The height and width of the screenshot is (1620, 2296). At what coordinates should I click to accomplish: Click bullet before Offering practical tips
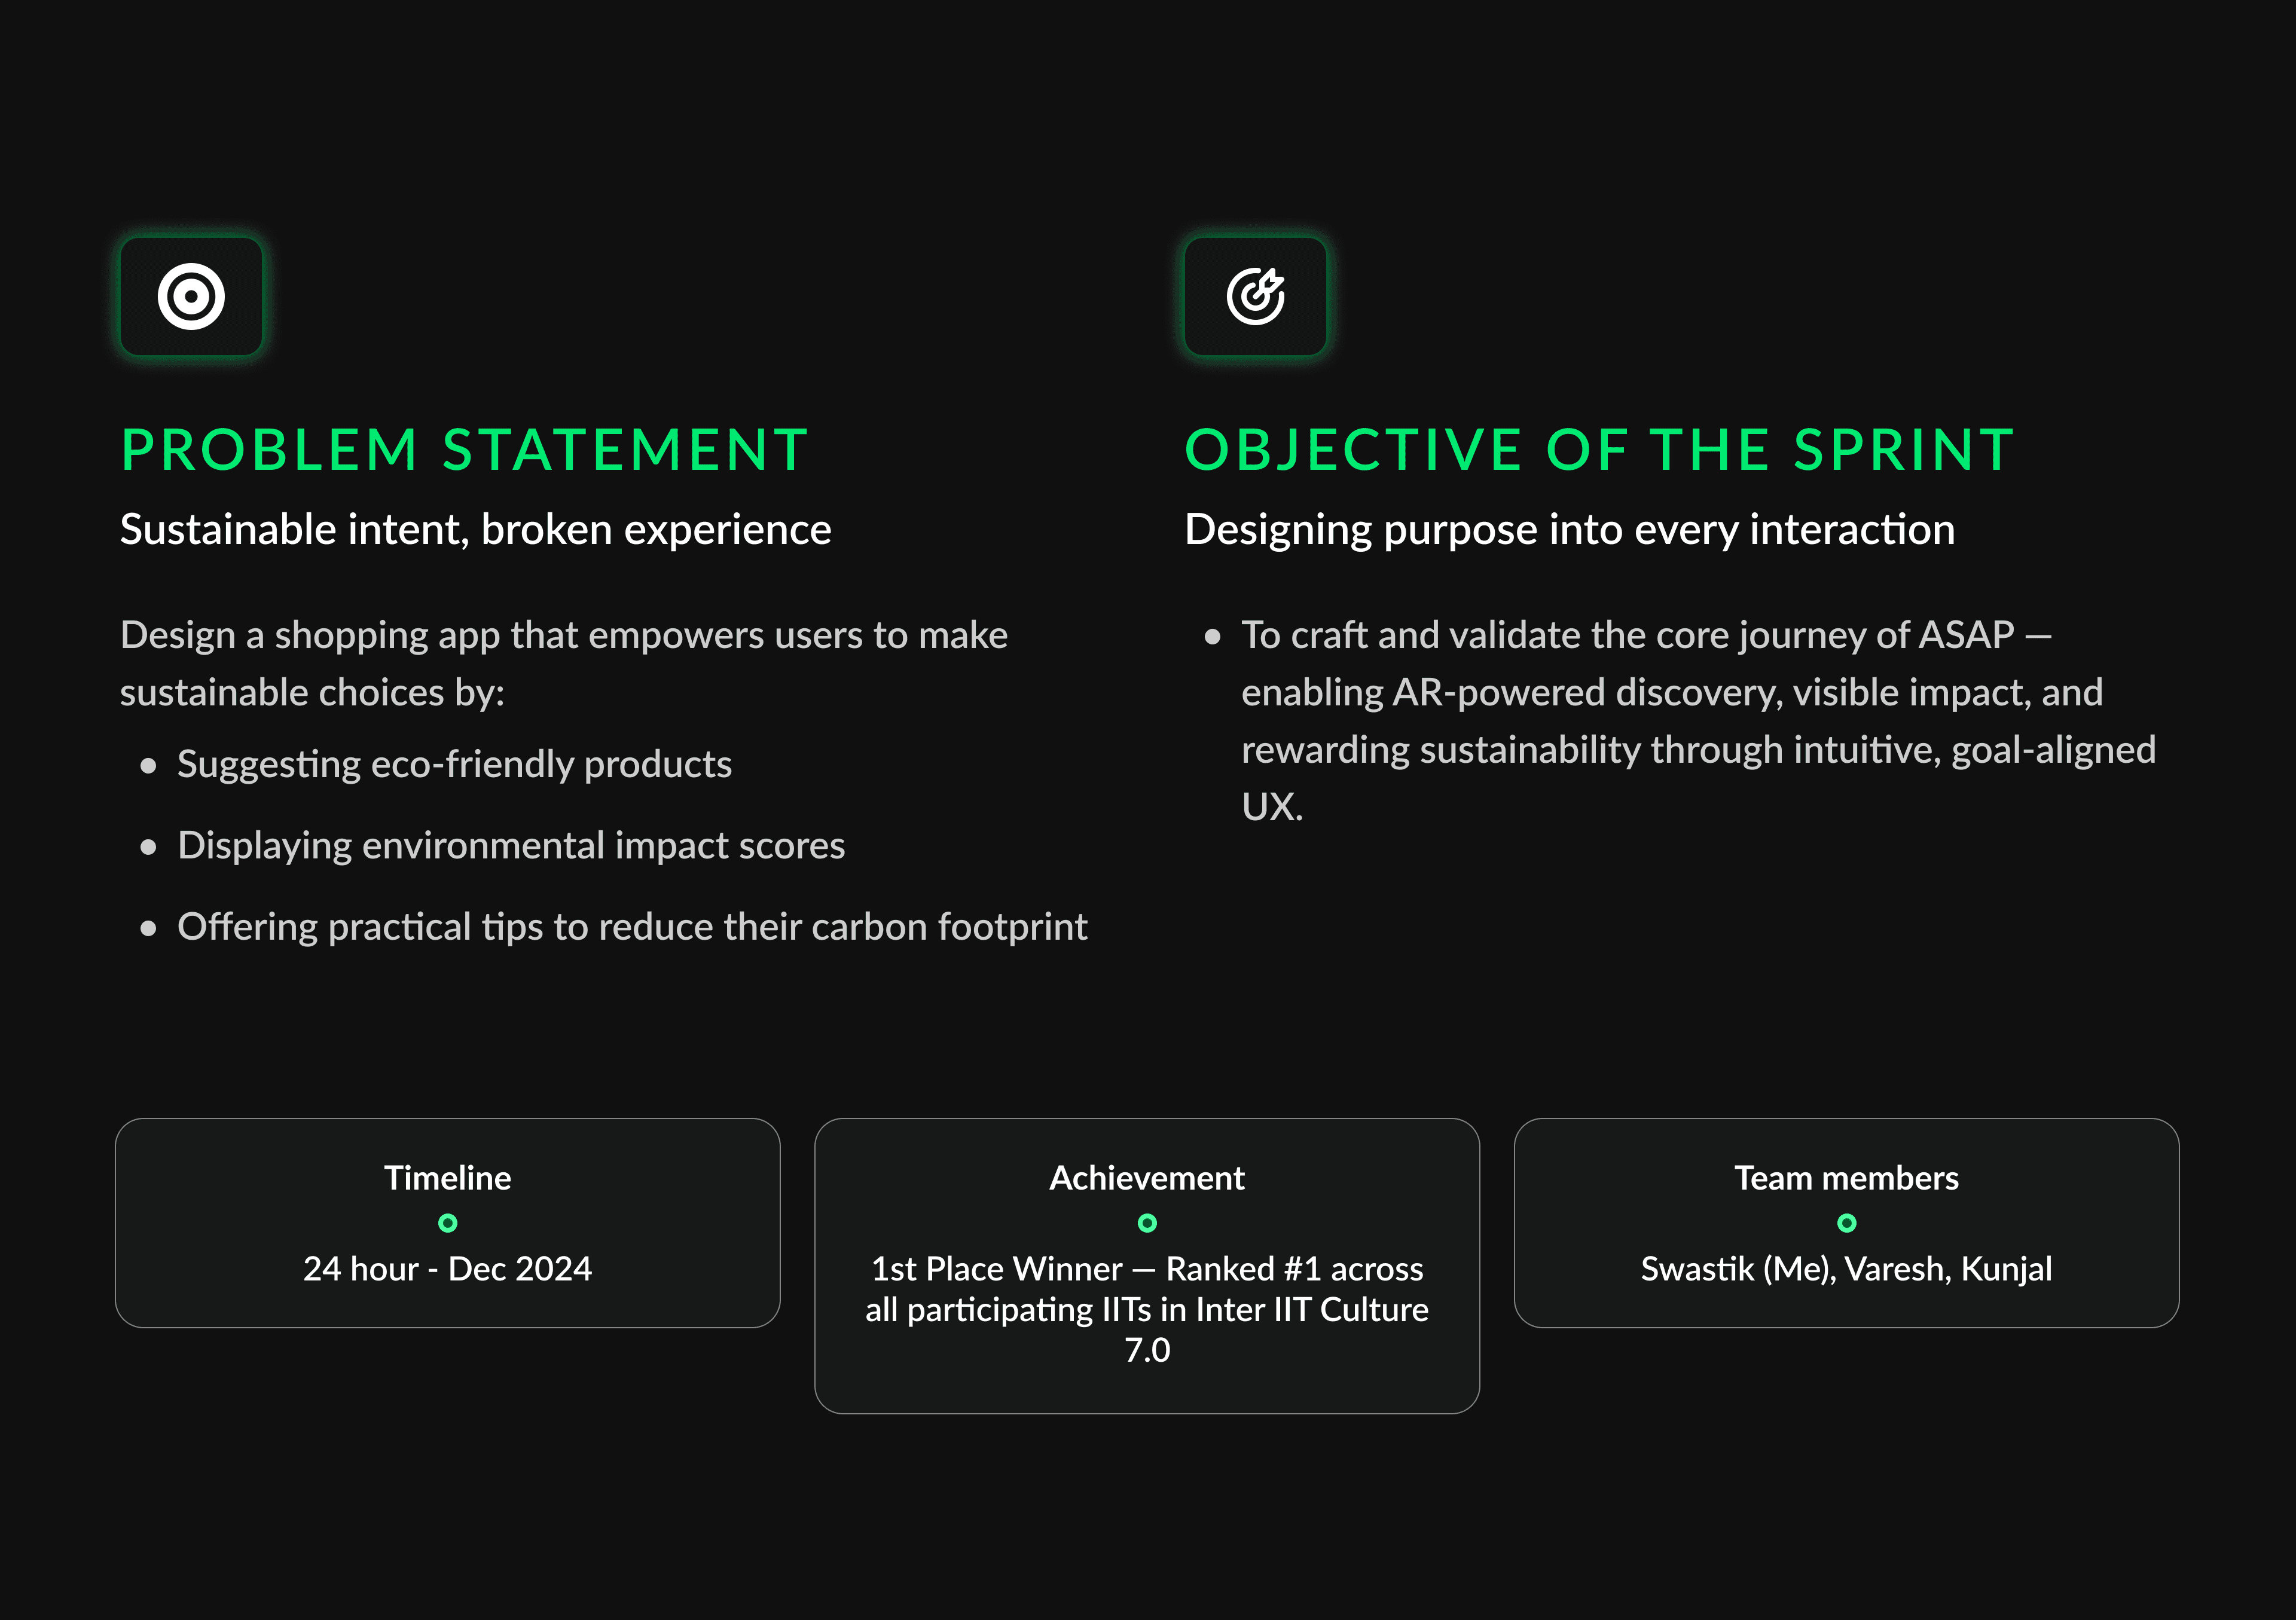(x=149, y=929)
